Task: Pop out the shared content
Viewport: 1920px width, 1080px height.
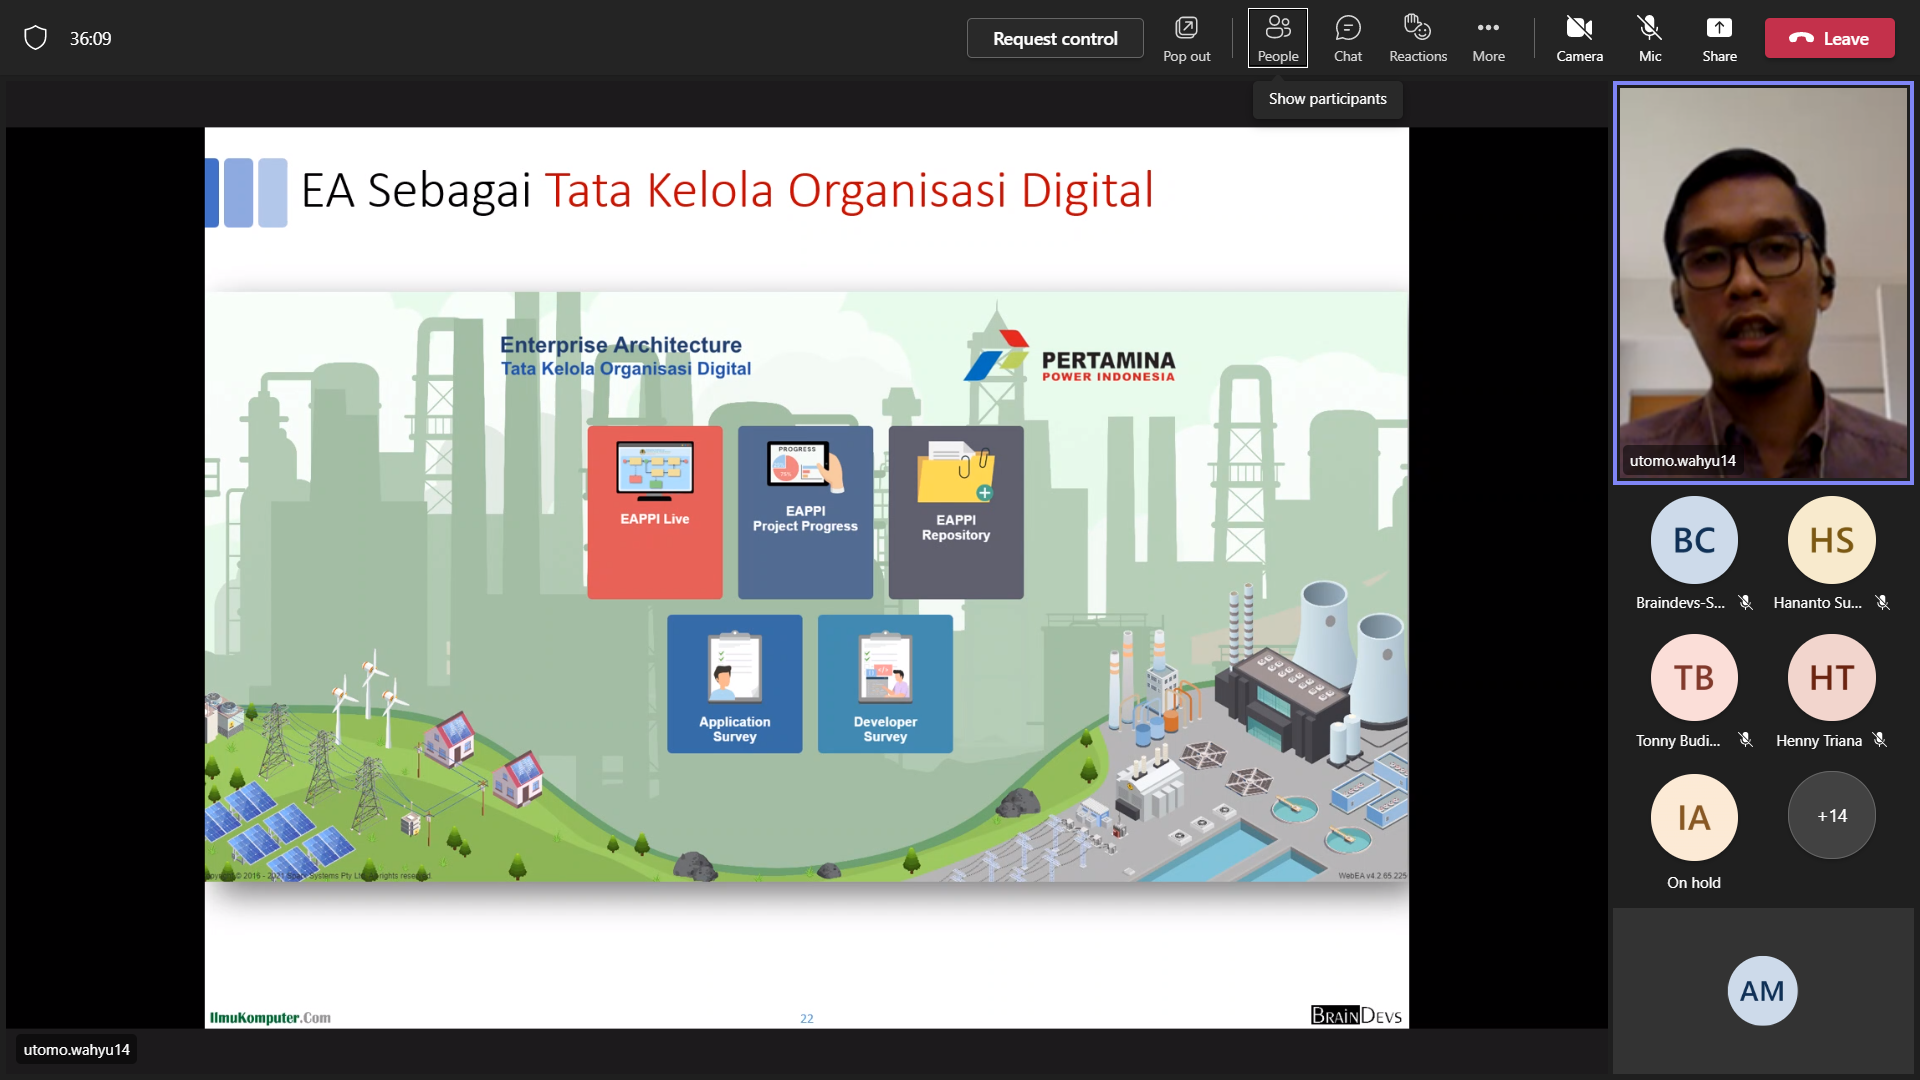Action: [x=1186, y=38]
